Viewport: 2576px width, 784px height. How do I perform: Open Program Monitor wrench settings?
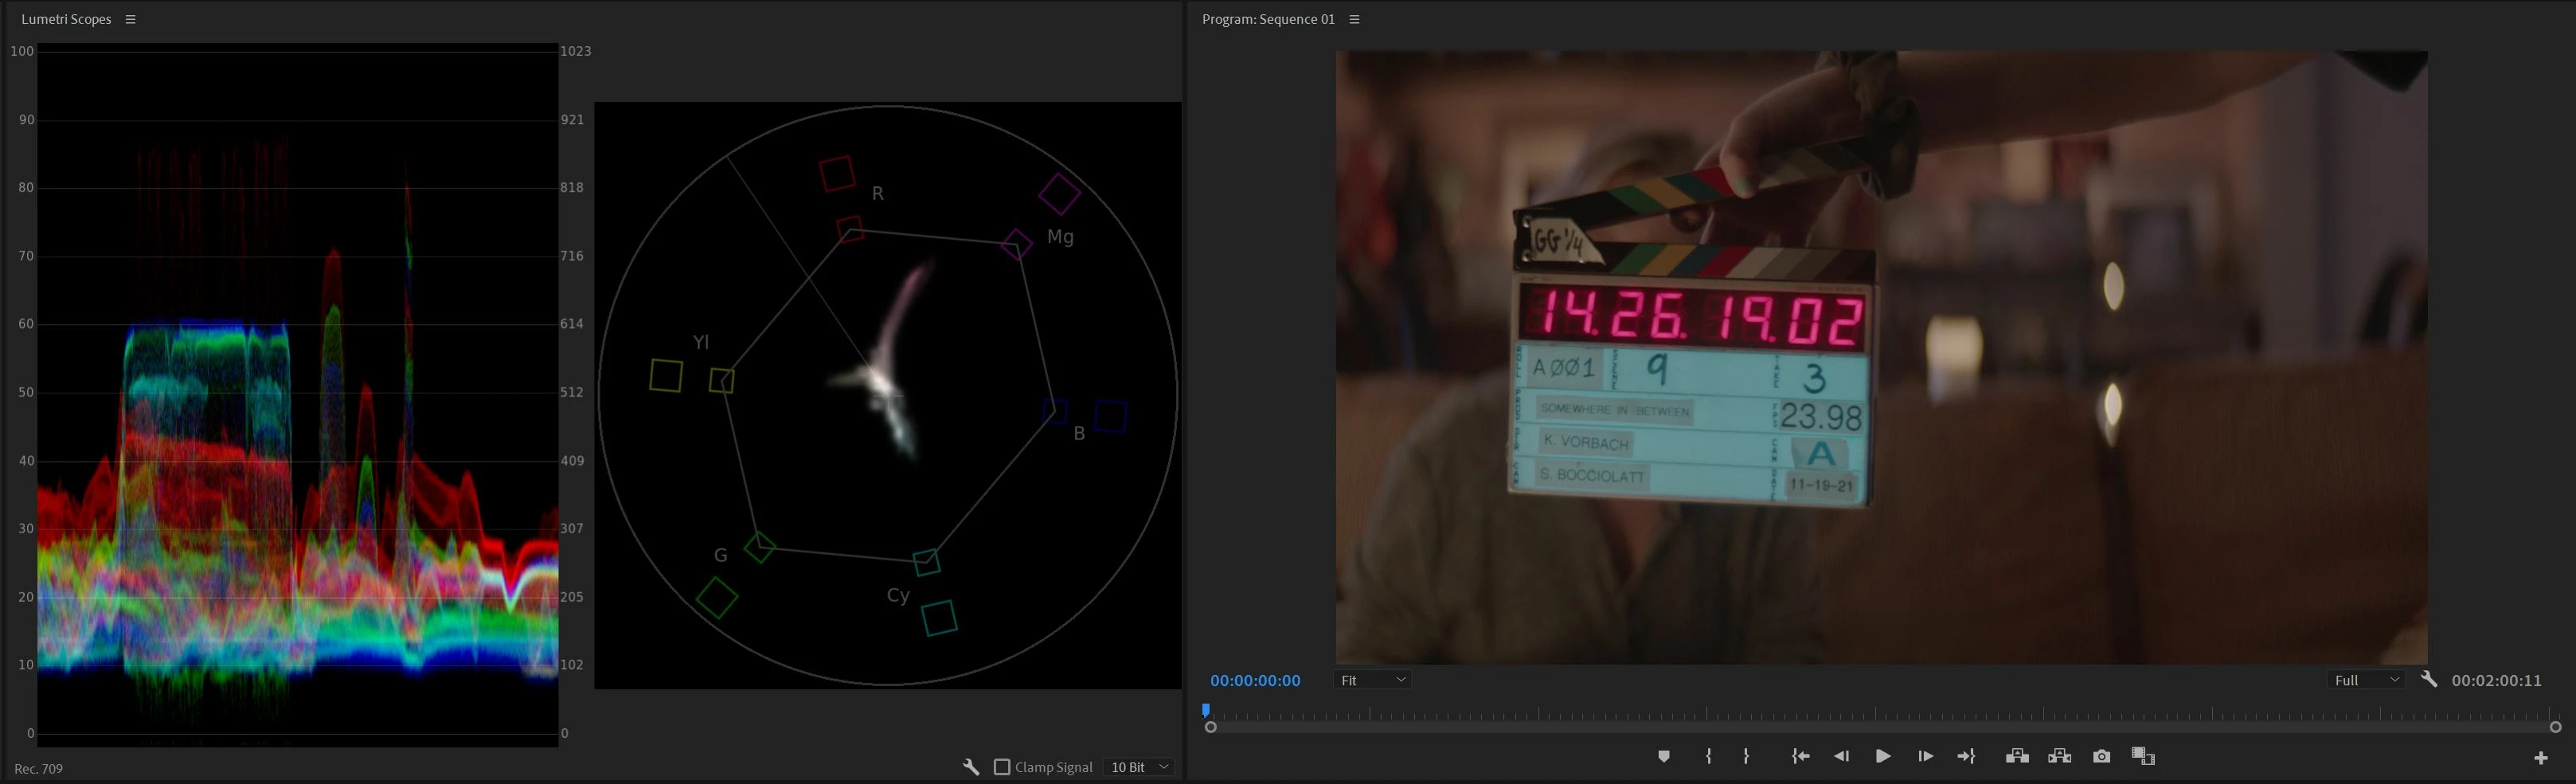click(x=2428, y=679)
